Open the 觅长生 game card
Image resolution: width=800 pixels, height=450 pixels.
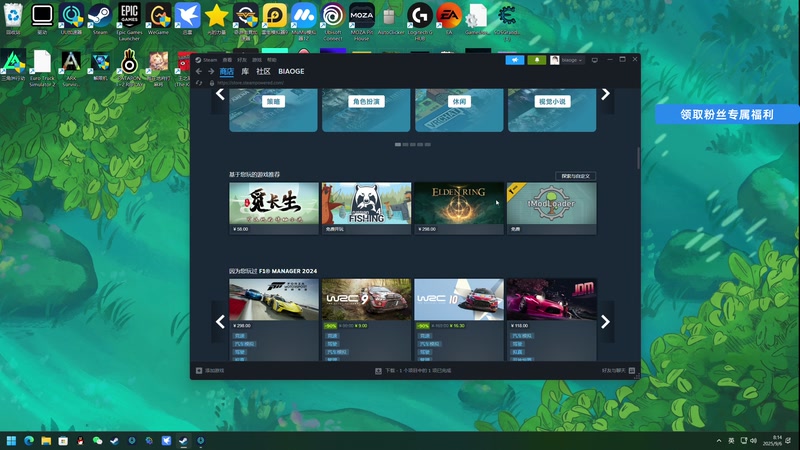point(274,208)
